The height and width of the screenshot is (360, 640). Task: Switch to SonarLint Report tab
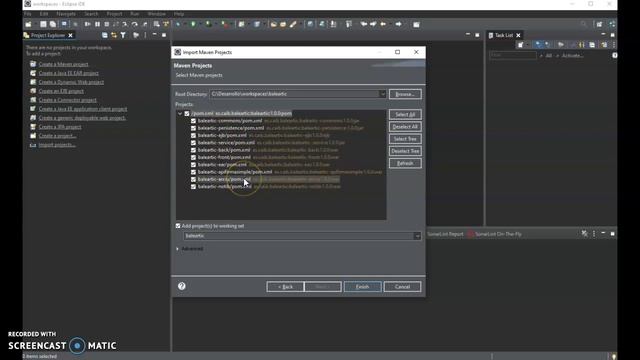445,234
